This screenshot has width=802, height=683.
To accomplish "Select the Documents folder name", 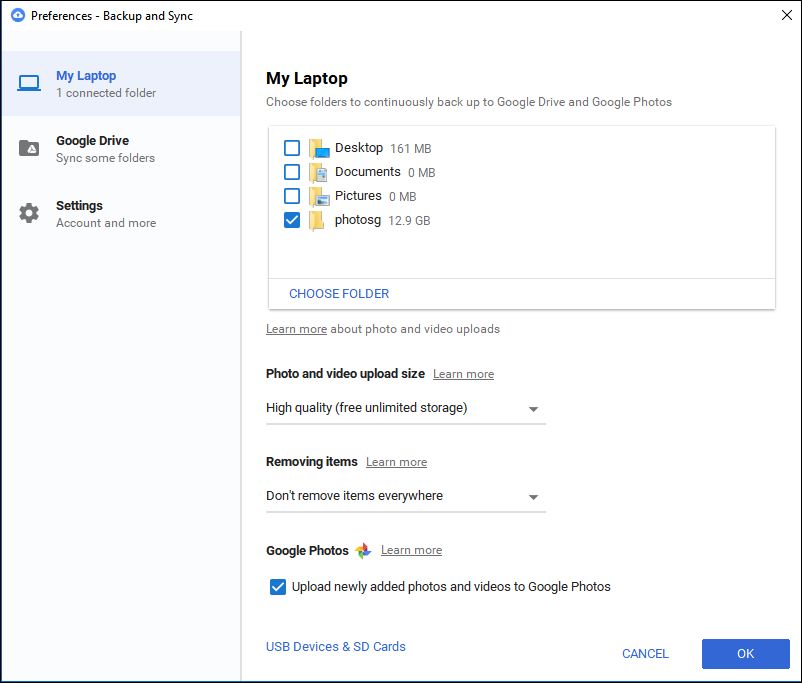I will pos(367,172).
